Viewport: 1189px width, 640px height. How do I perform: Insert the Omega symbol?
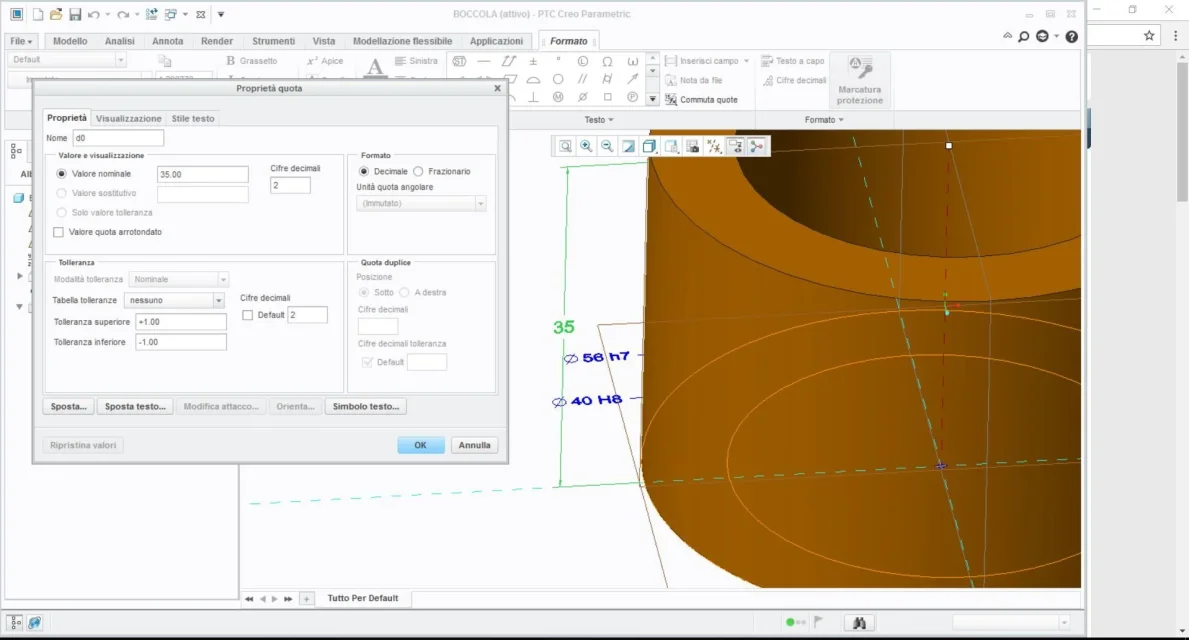[x=607, y=61]
